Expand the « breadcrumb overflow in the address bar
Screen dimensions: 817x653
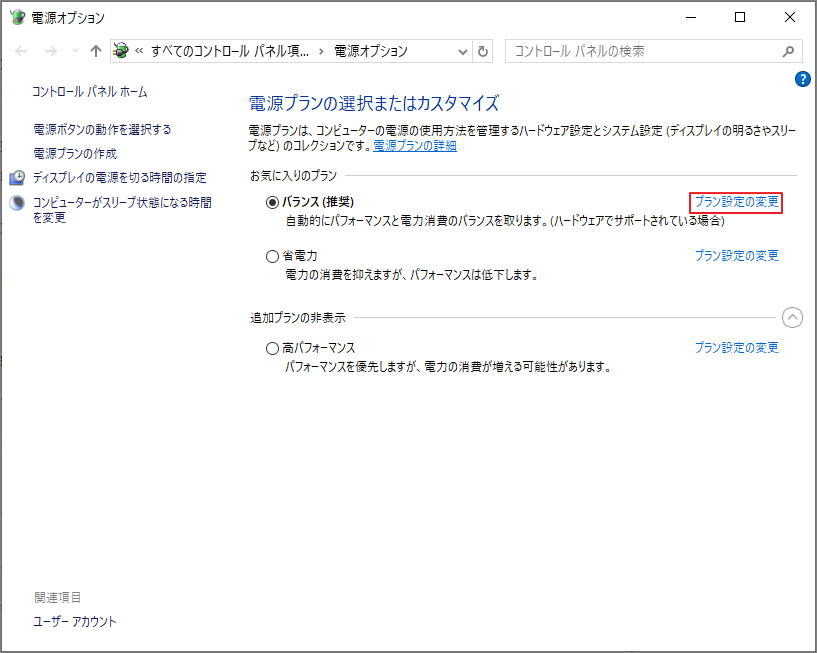138,51
